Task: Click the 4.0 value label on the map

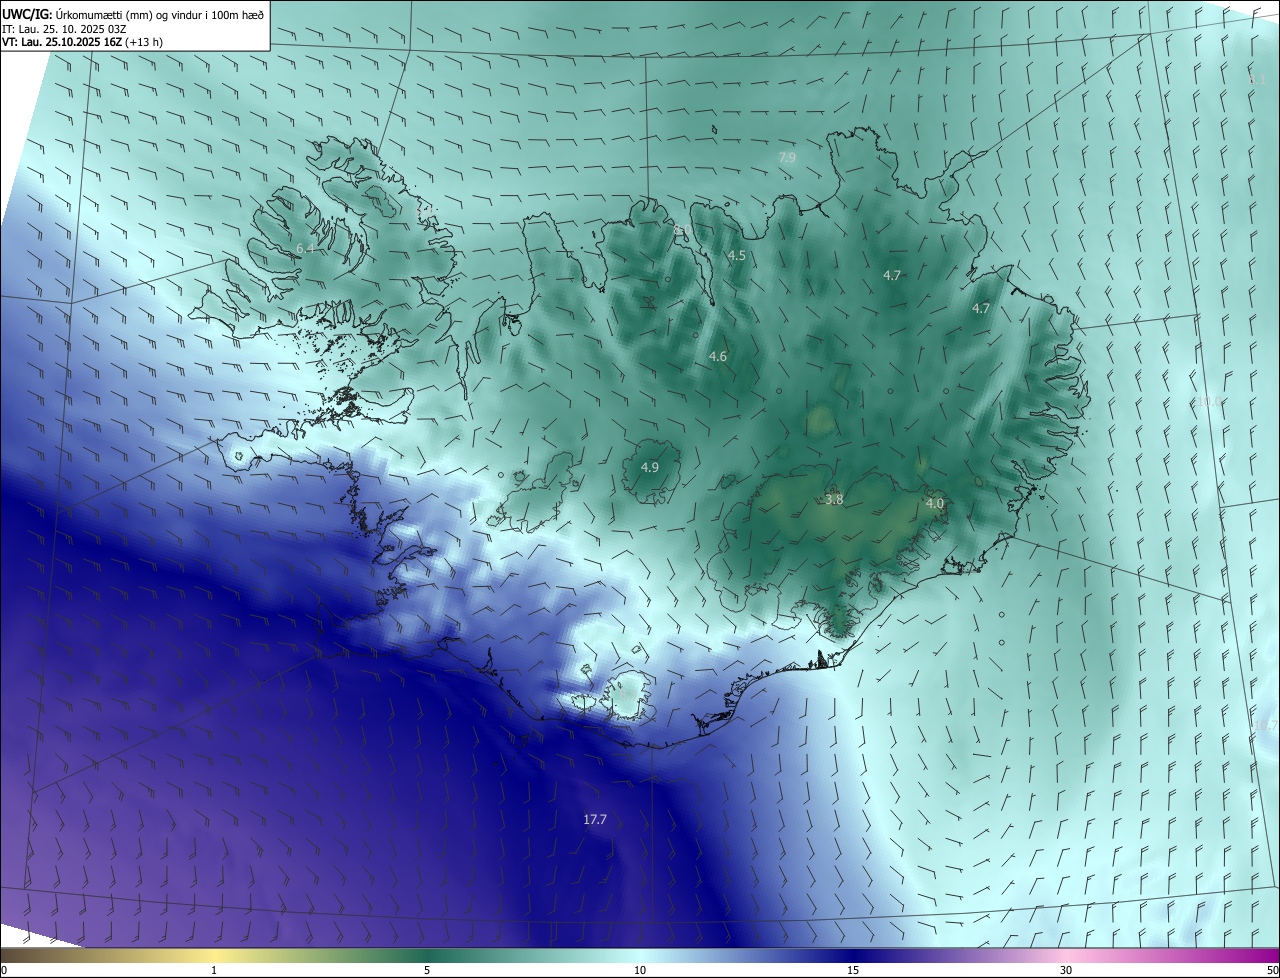Action: point(935,504)
